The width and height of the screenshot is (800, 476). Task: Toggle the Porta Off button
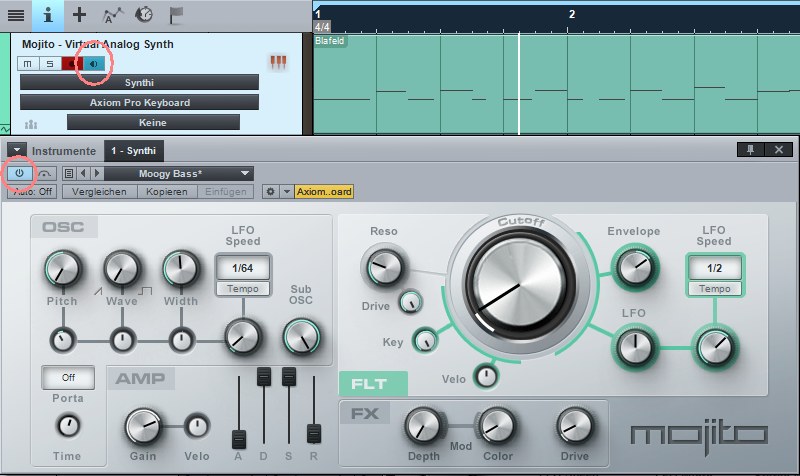(x=68, y=378)
